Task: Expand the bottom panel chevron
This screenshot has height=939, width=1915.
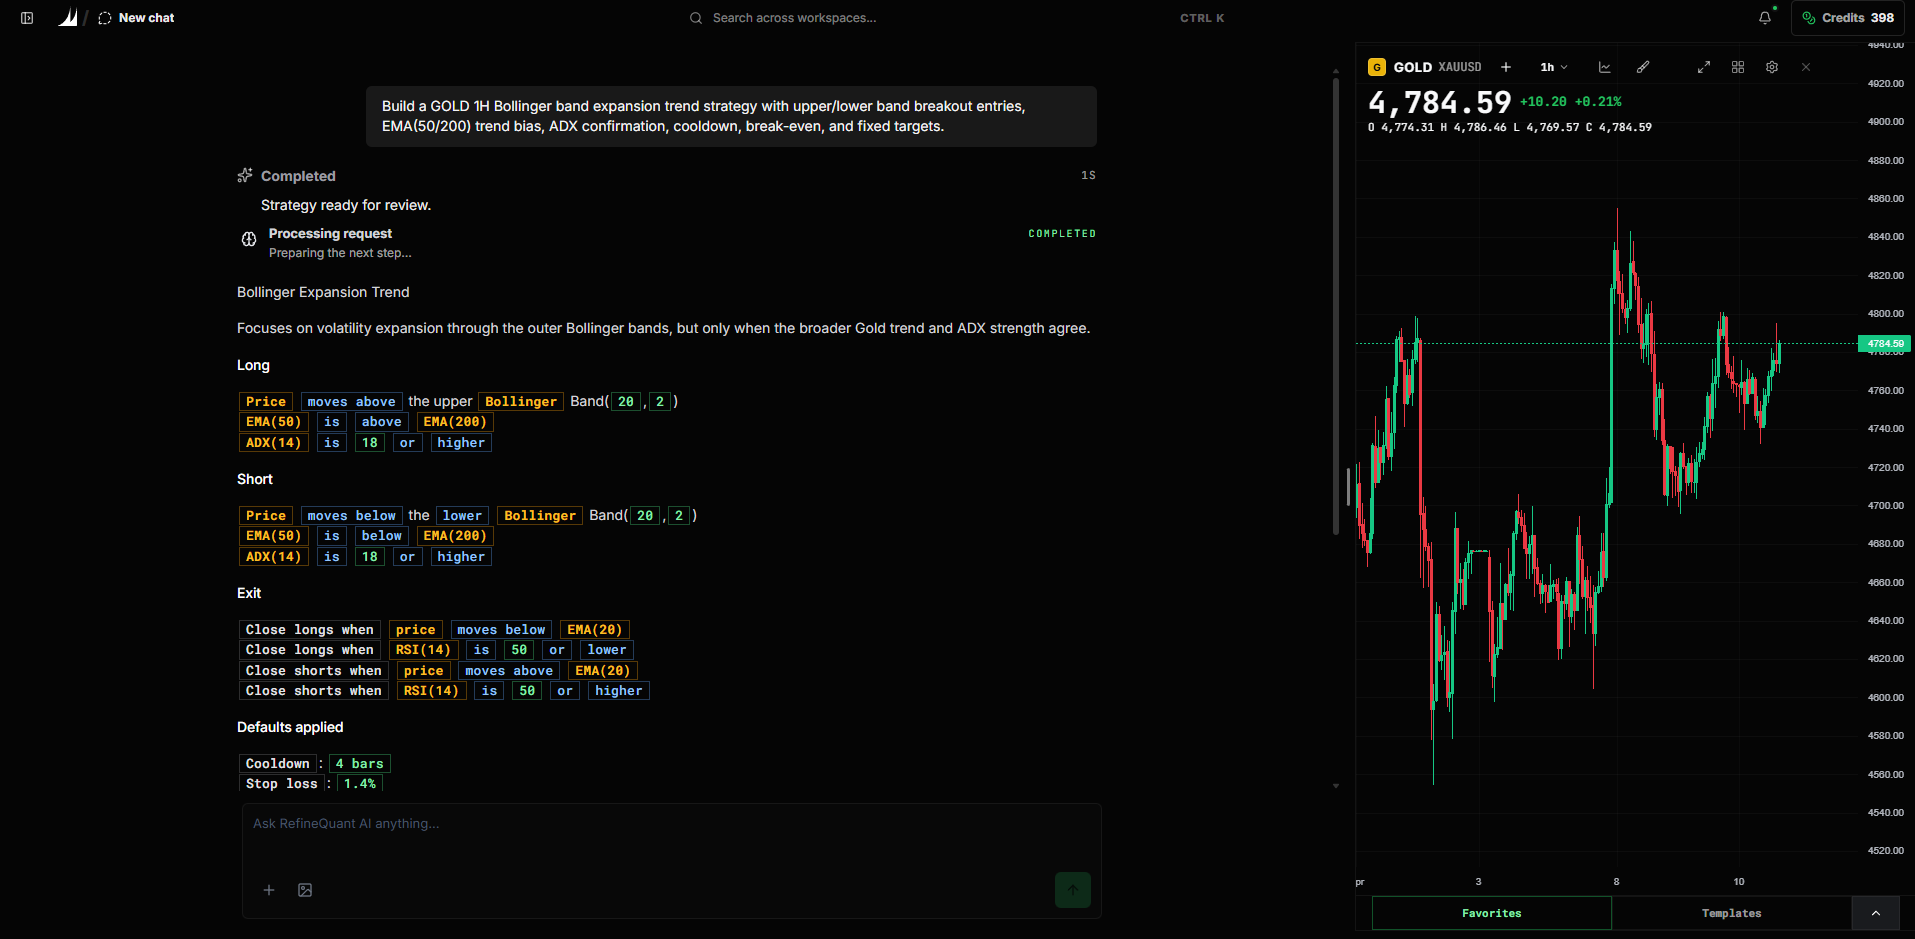Action: click(1876, 913)
